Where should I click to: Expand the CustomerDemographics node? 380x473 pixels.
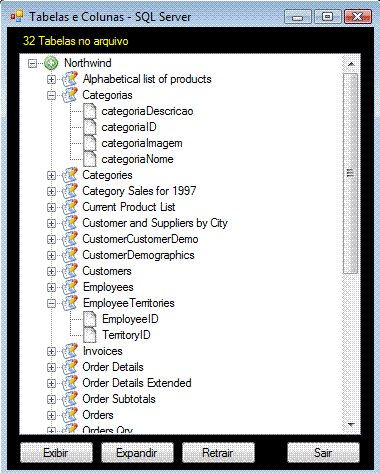click(51, 255)
